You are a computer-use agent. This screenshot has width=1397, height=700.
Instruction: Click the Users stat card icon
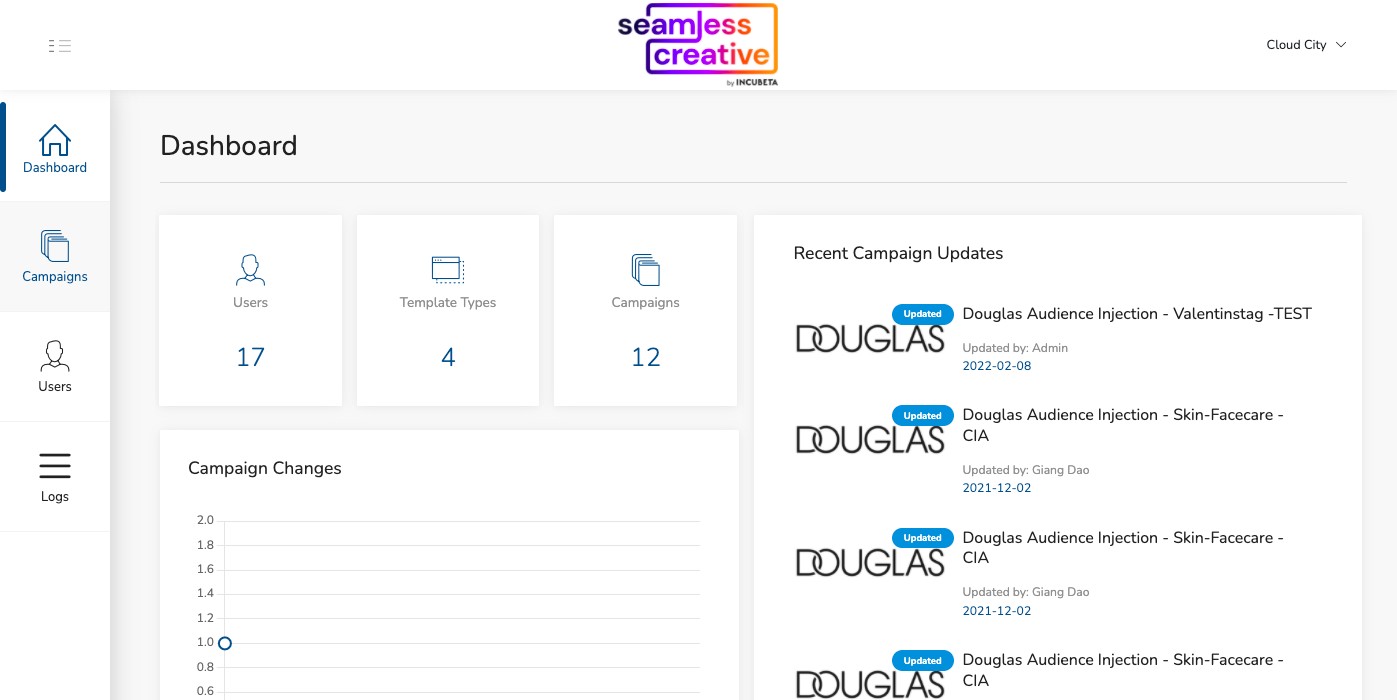tap(250, 269)
